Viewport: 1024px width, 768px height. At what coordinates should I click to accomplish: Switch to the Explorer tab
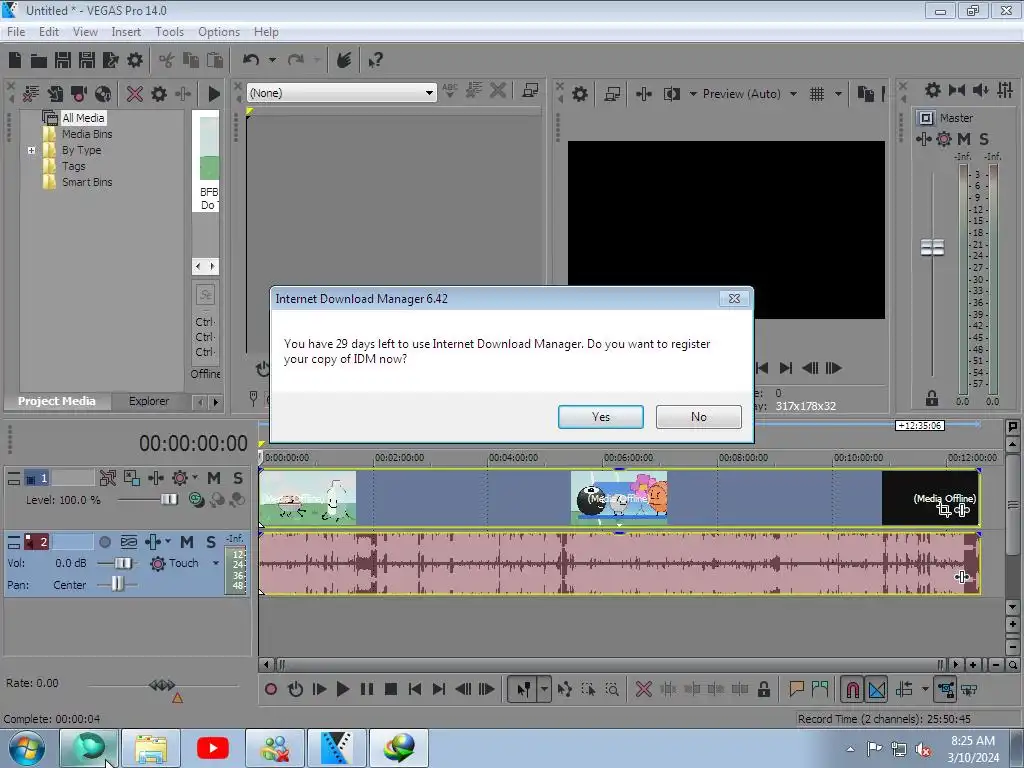coord(149,401)
